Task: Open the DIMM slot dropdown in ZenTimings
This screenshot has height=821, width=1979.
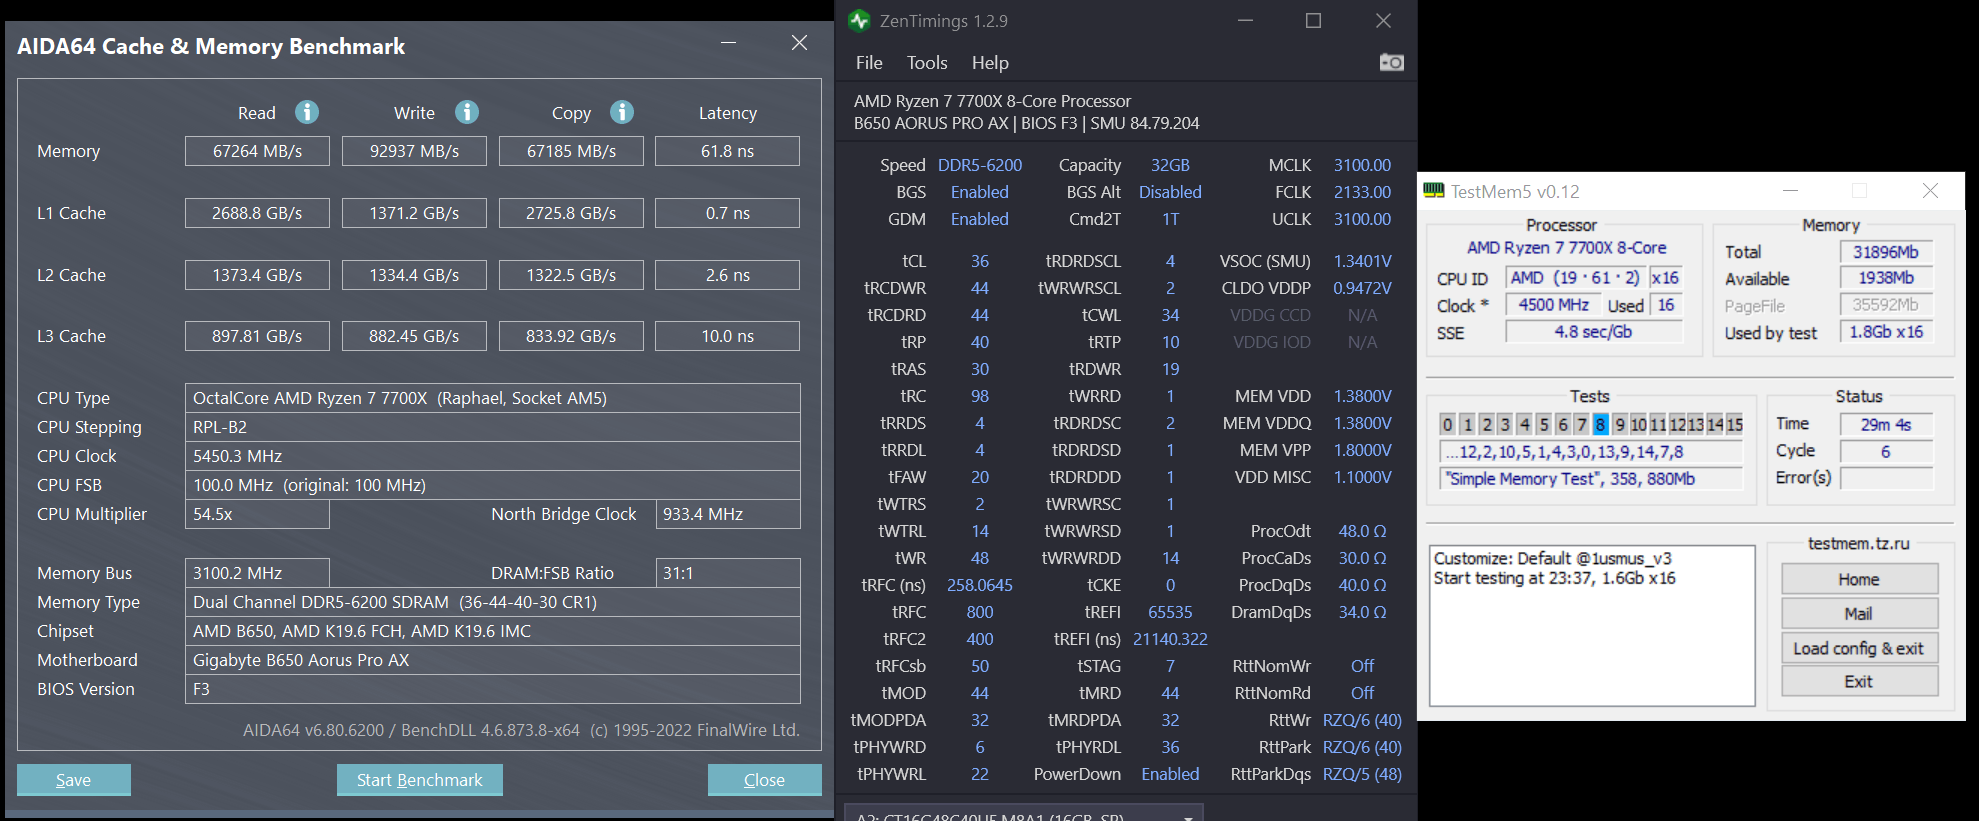Action: (x=1024, y=812)
